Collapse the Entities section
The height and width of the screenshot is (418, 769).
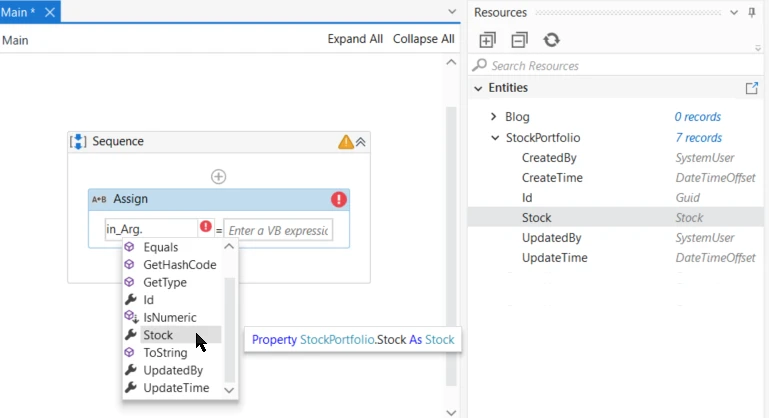click(x=478, y=88)
